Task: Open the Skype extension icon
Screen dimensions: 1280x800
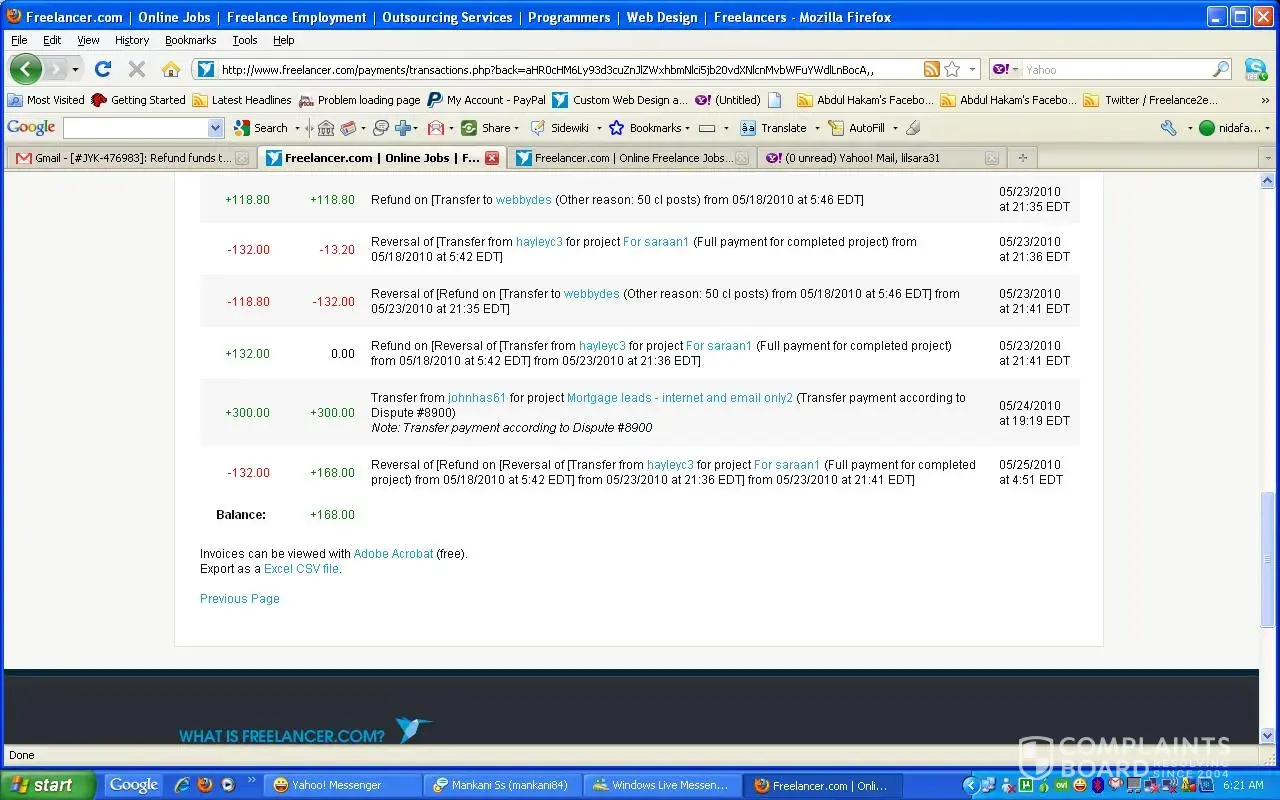Action: point(1255,69)
